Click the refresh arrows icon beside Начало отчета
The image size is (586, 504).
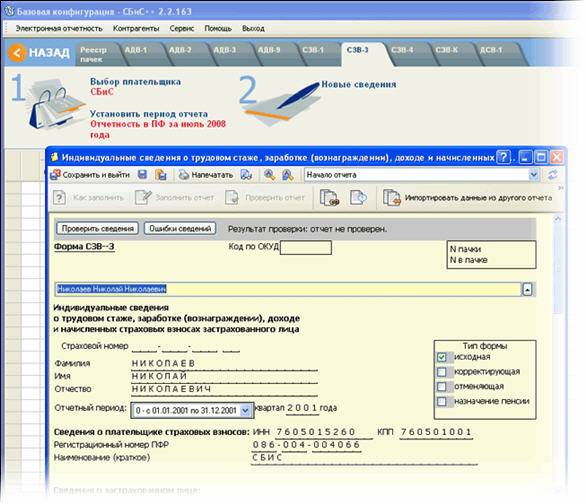[x=552, y=174]
